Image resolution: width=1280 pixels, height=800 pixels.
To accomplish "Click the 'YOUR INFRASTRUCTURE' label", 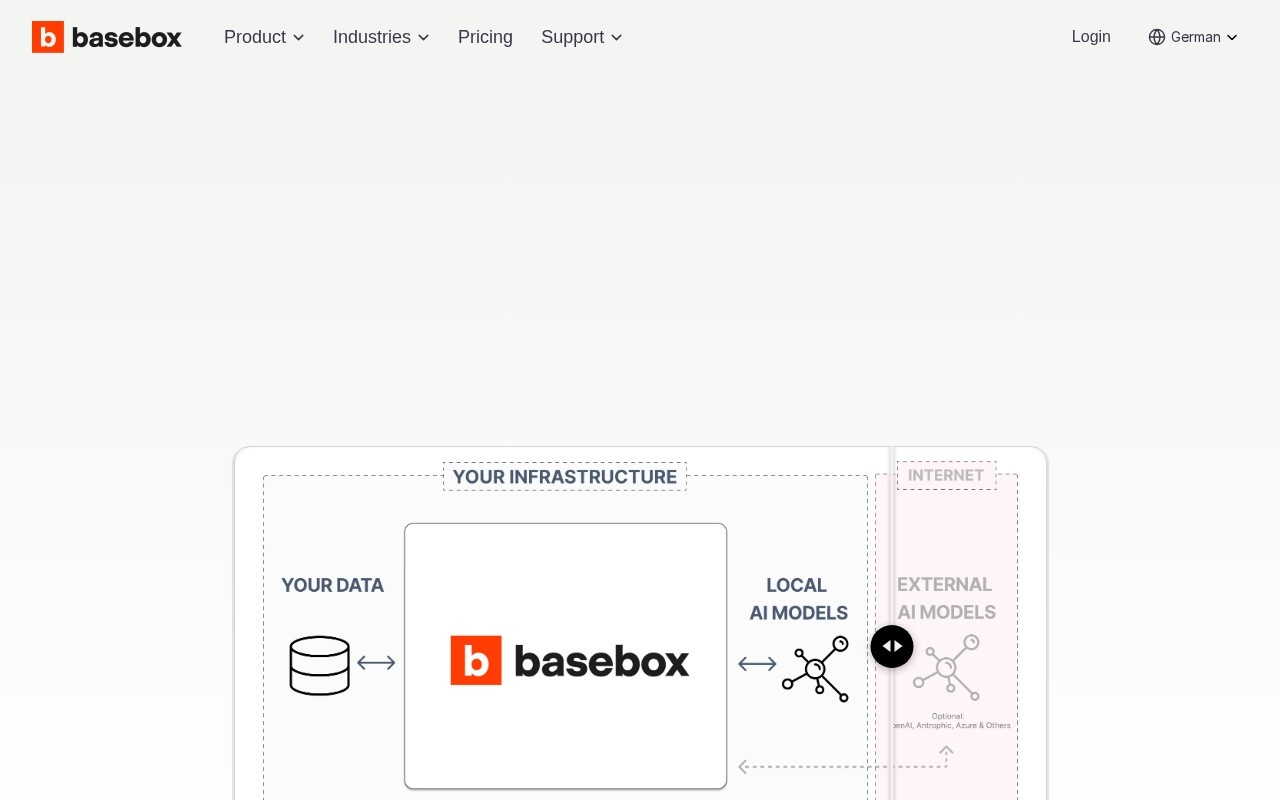I will click(x=565, y=477).
